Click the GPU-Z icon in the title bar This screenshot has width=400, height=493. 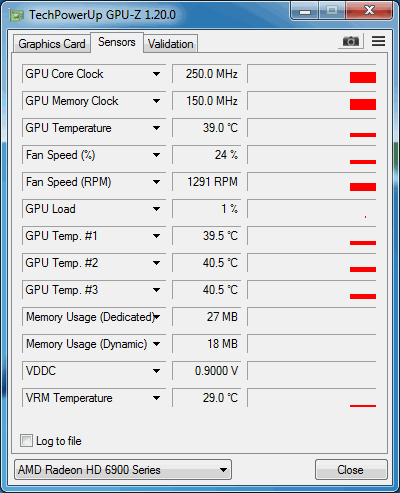(x=16, y=15)
